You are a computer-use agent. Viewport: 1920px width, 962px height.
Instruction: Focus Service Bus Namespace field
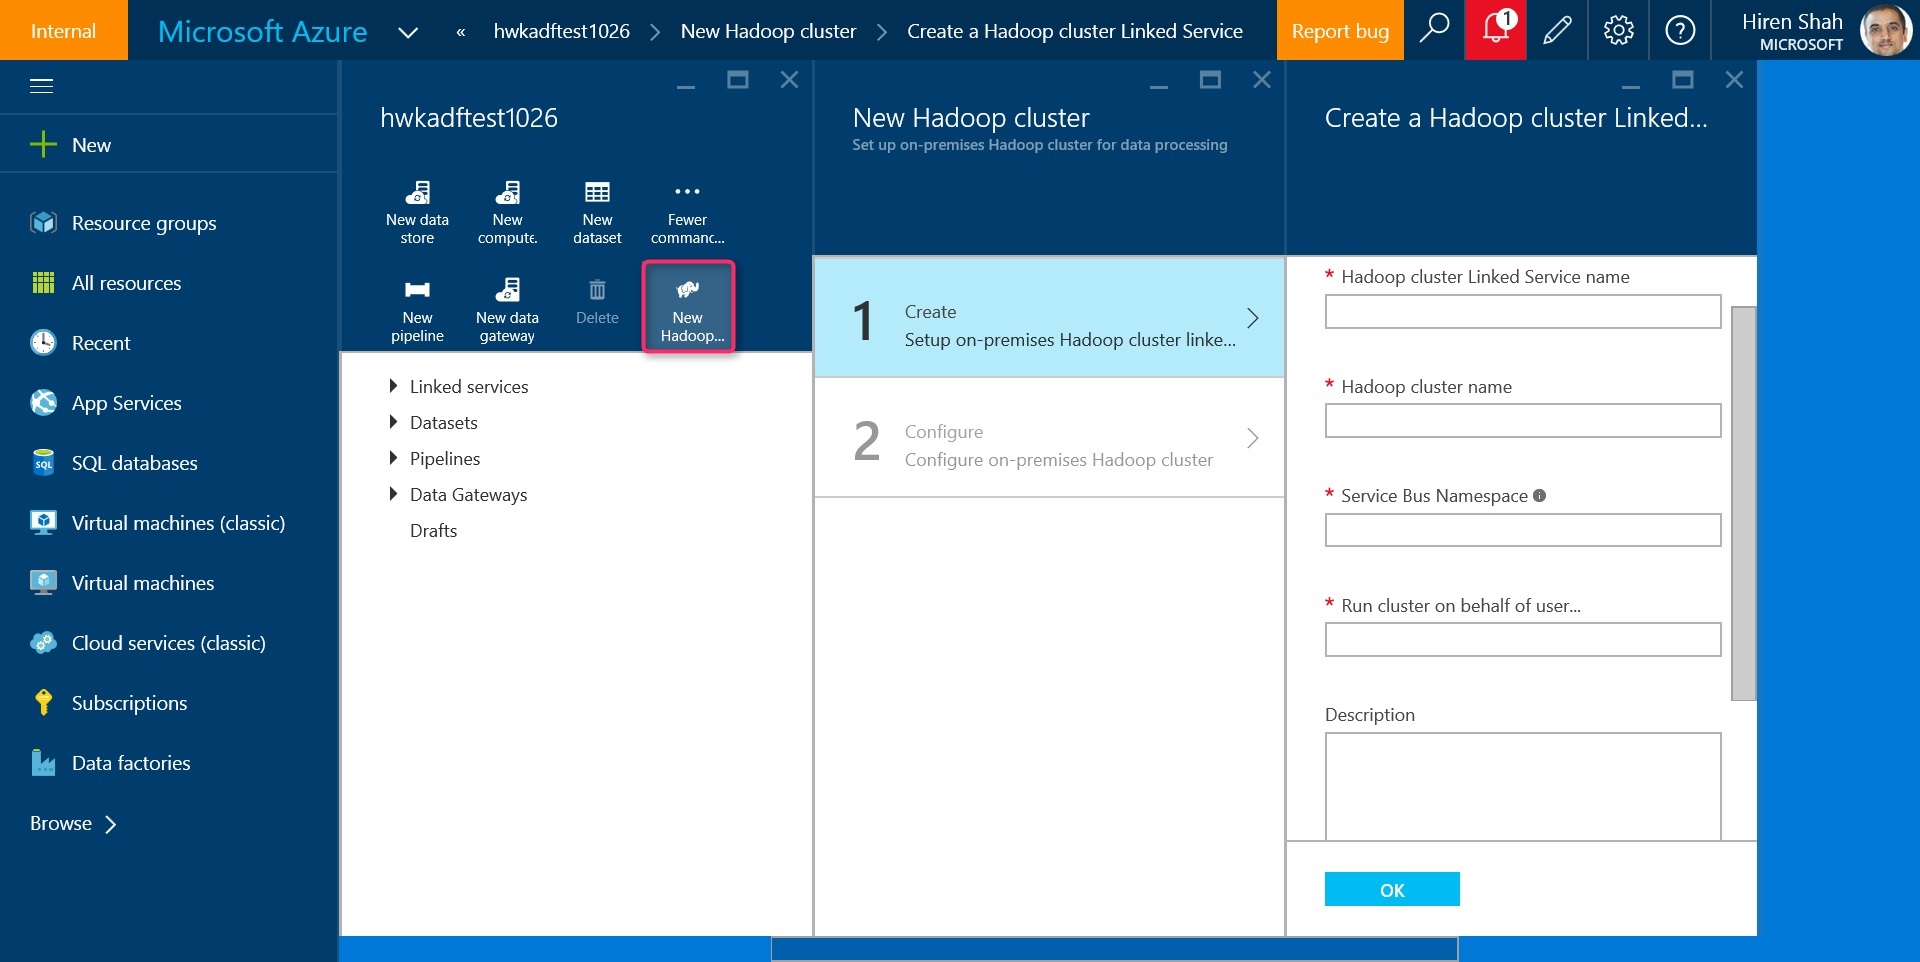tap(1523, 530)
